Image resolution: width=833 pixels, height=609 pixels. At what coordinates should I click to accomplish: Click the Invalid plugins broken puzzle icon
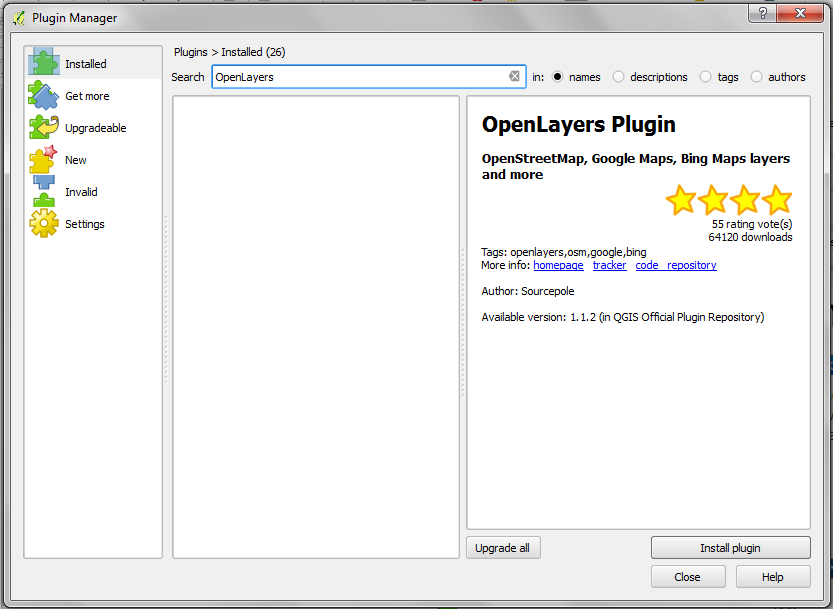point(44,192)
